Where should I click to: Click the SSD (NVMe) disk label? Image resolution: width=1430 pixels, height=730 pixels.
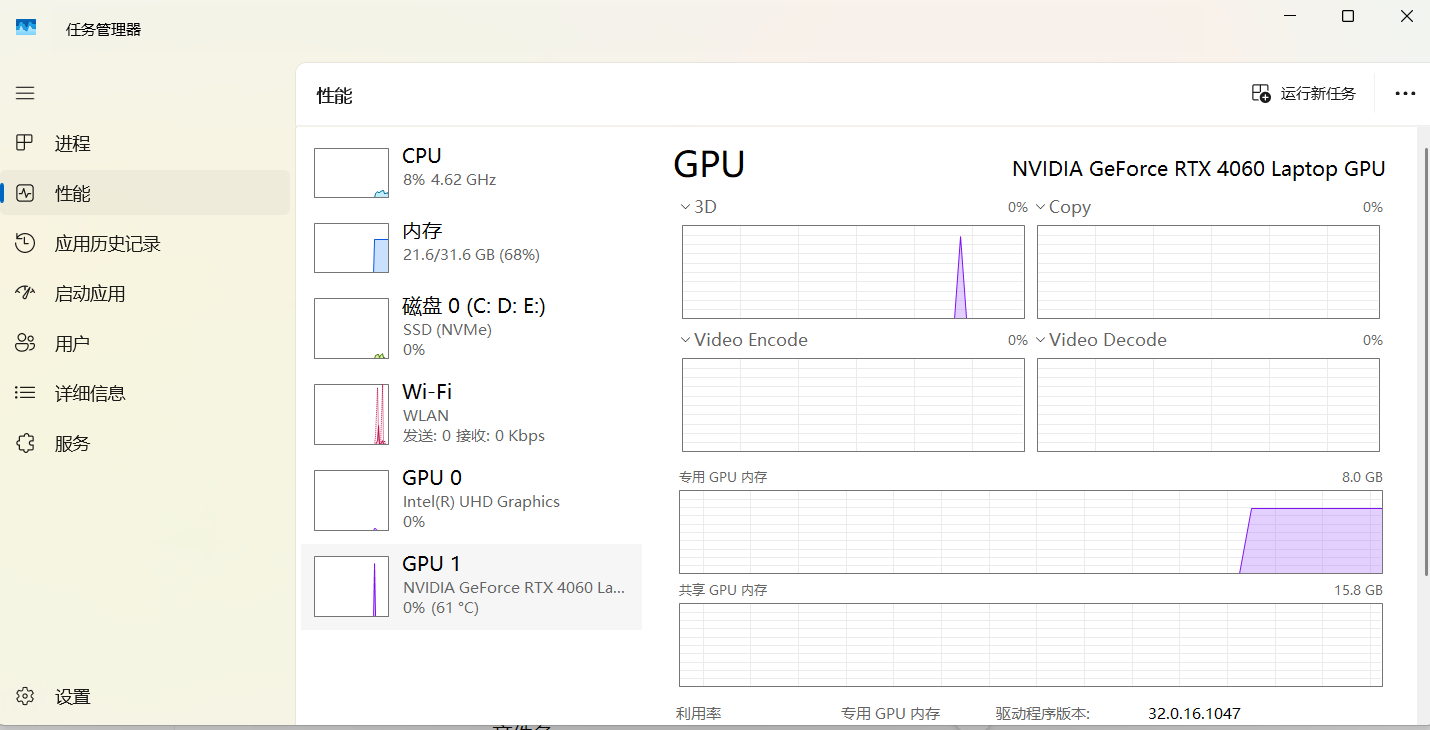(447, 330)
